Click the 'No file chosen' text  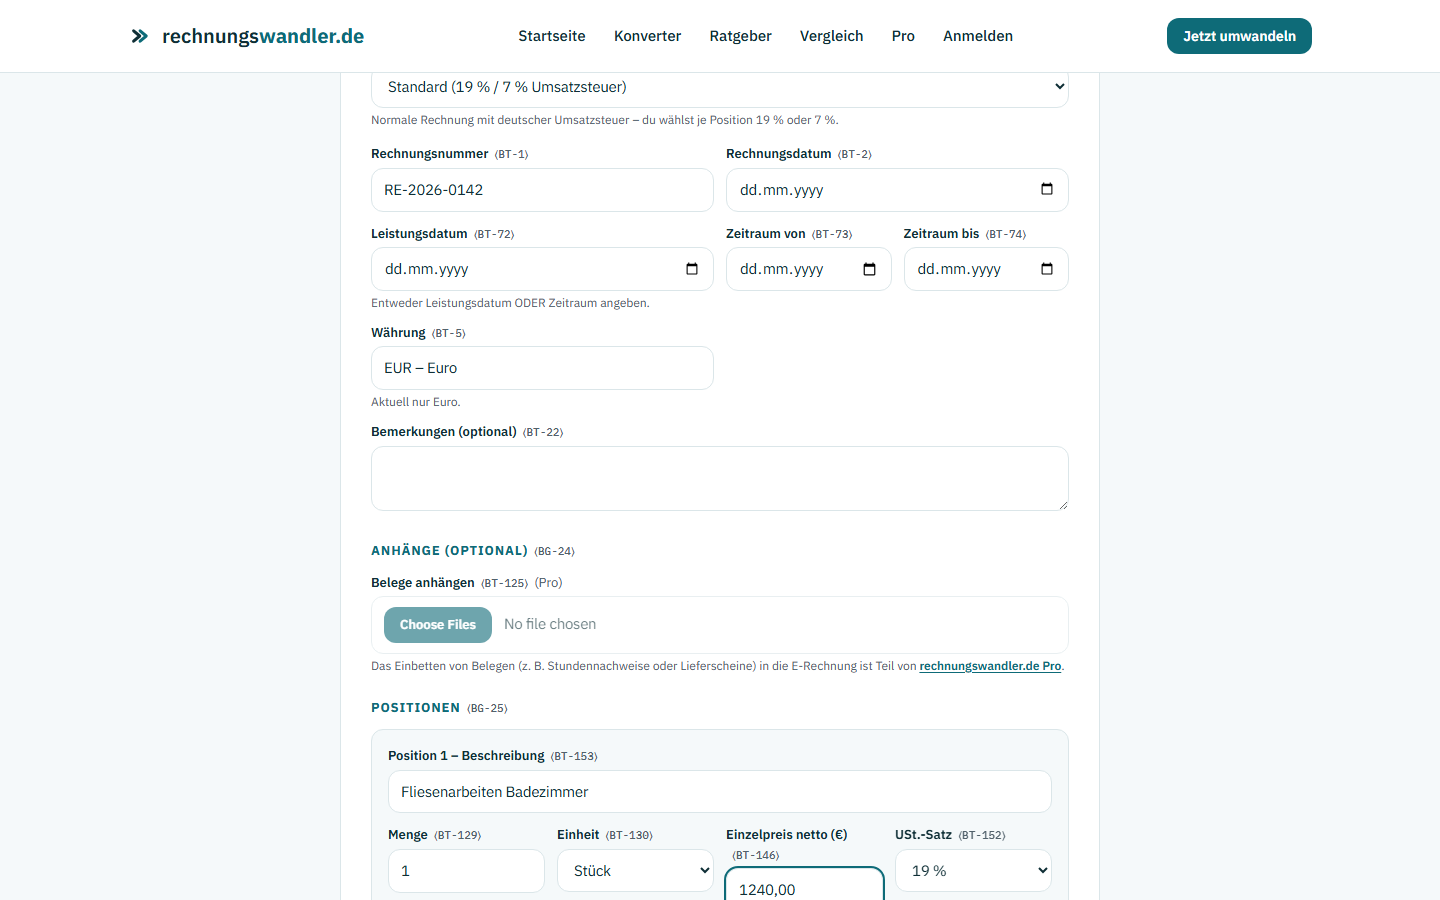(550, 625)
